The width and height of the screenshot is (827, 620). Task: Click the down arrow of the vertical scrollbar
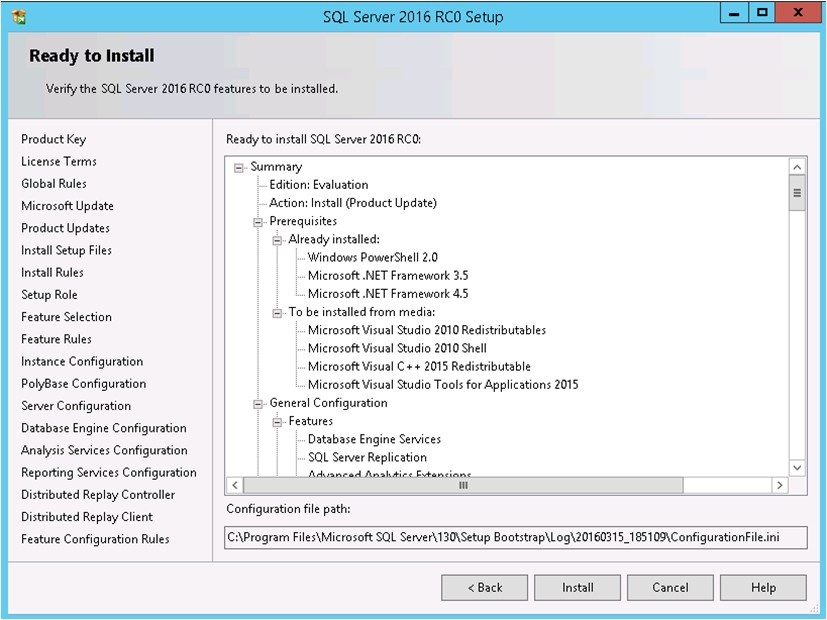click(x=797, y=468)
